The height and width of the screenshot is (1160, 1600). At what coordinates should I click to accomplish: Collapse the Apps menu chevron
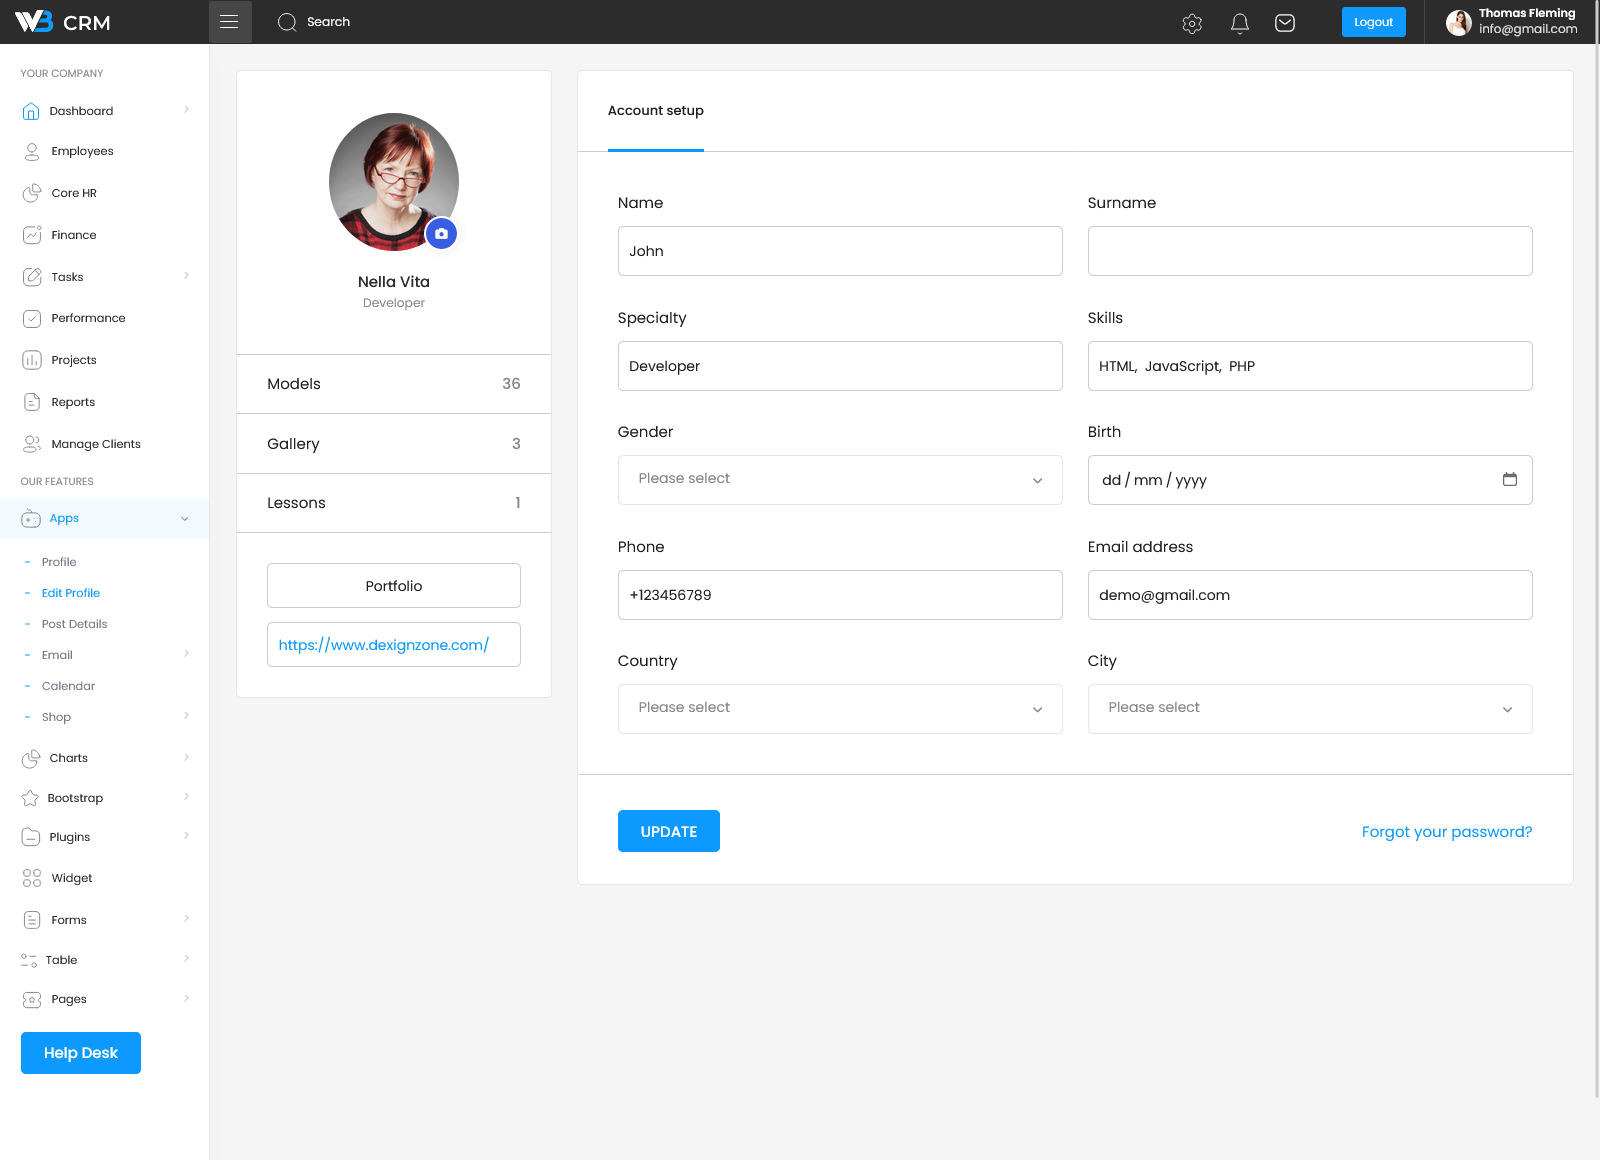pyautogui.click(x=185, y=518)
